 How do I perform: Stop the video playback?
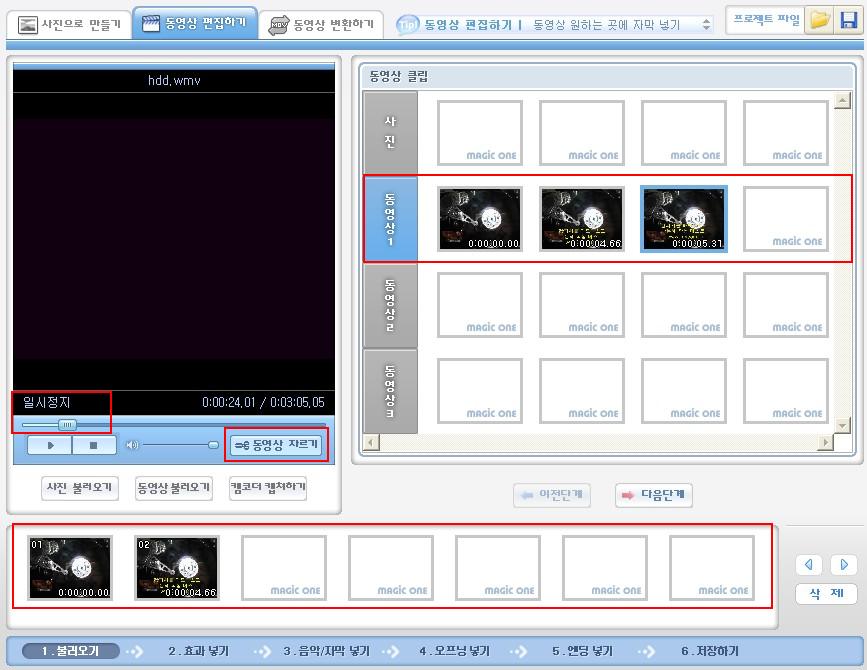(x=94, y=445)
